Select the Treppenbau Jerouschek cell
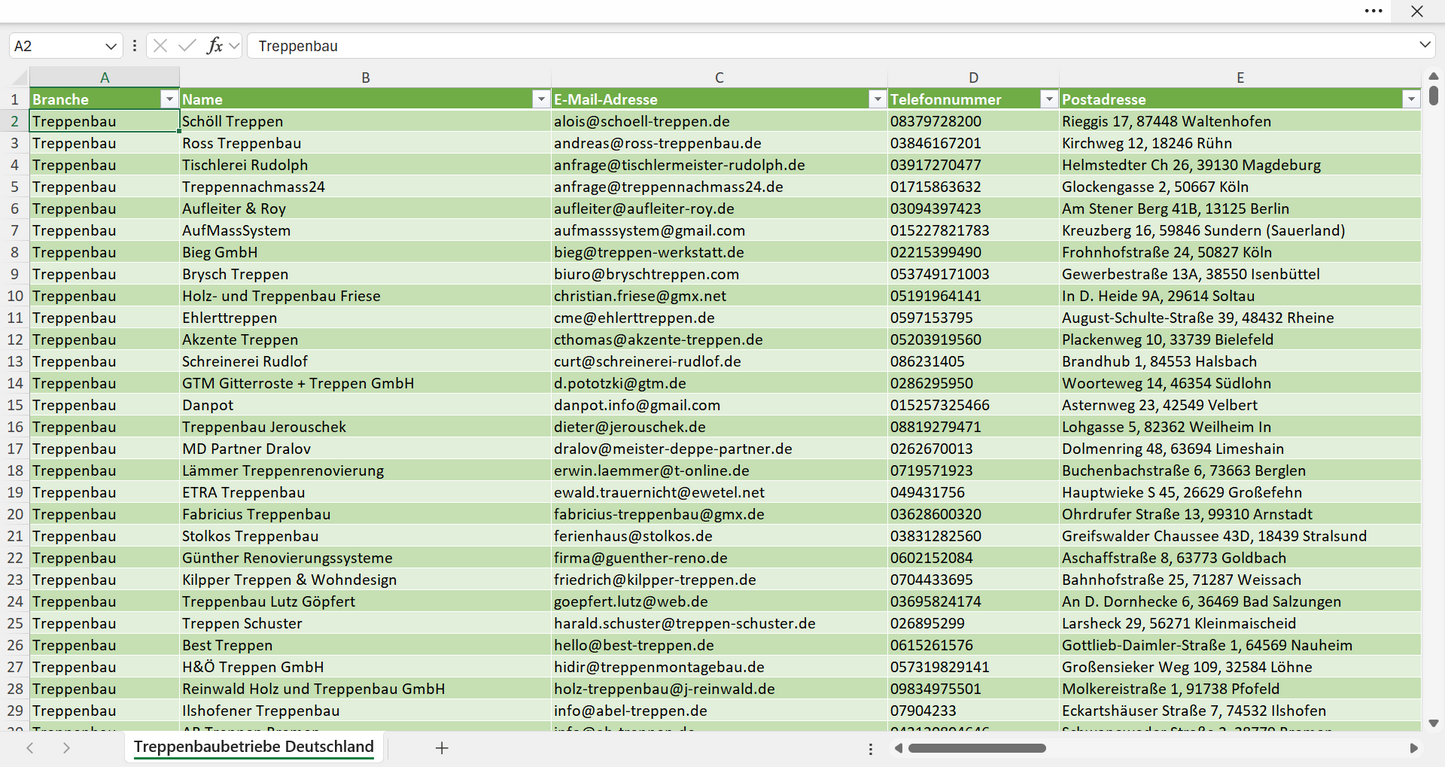1445x767 pixels. 366,427
